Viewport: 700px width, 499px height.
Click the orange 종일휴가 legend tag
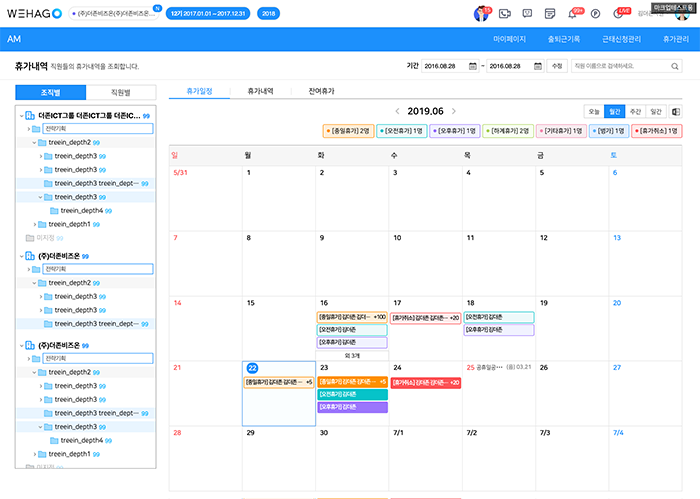pyautogui.click(x=347, y=131)
